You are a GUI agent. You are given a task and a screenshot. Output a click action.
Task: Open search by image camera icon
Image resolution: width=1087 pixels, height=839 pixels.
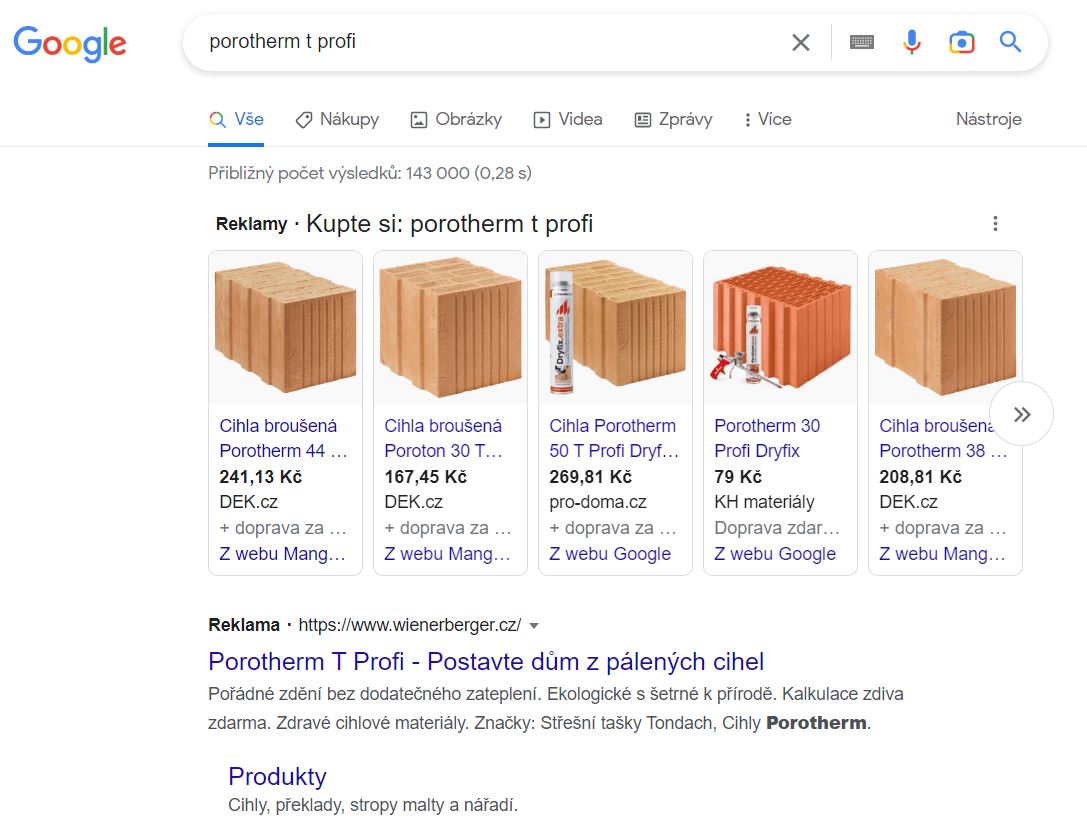click(962, 42)
